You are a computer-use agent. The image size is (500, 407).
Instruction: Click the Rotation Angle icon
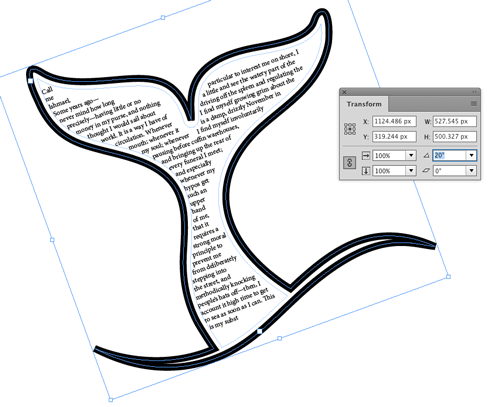[x=426, y=155]
